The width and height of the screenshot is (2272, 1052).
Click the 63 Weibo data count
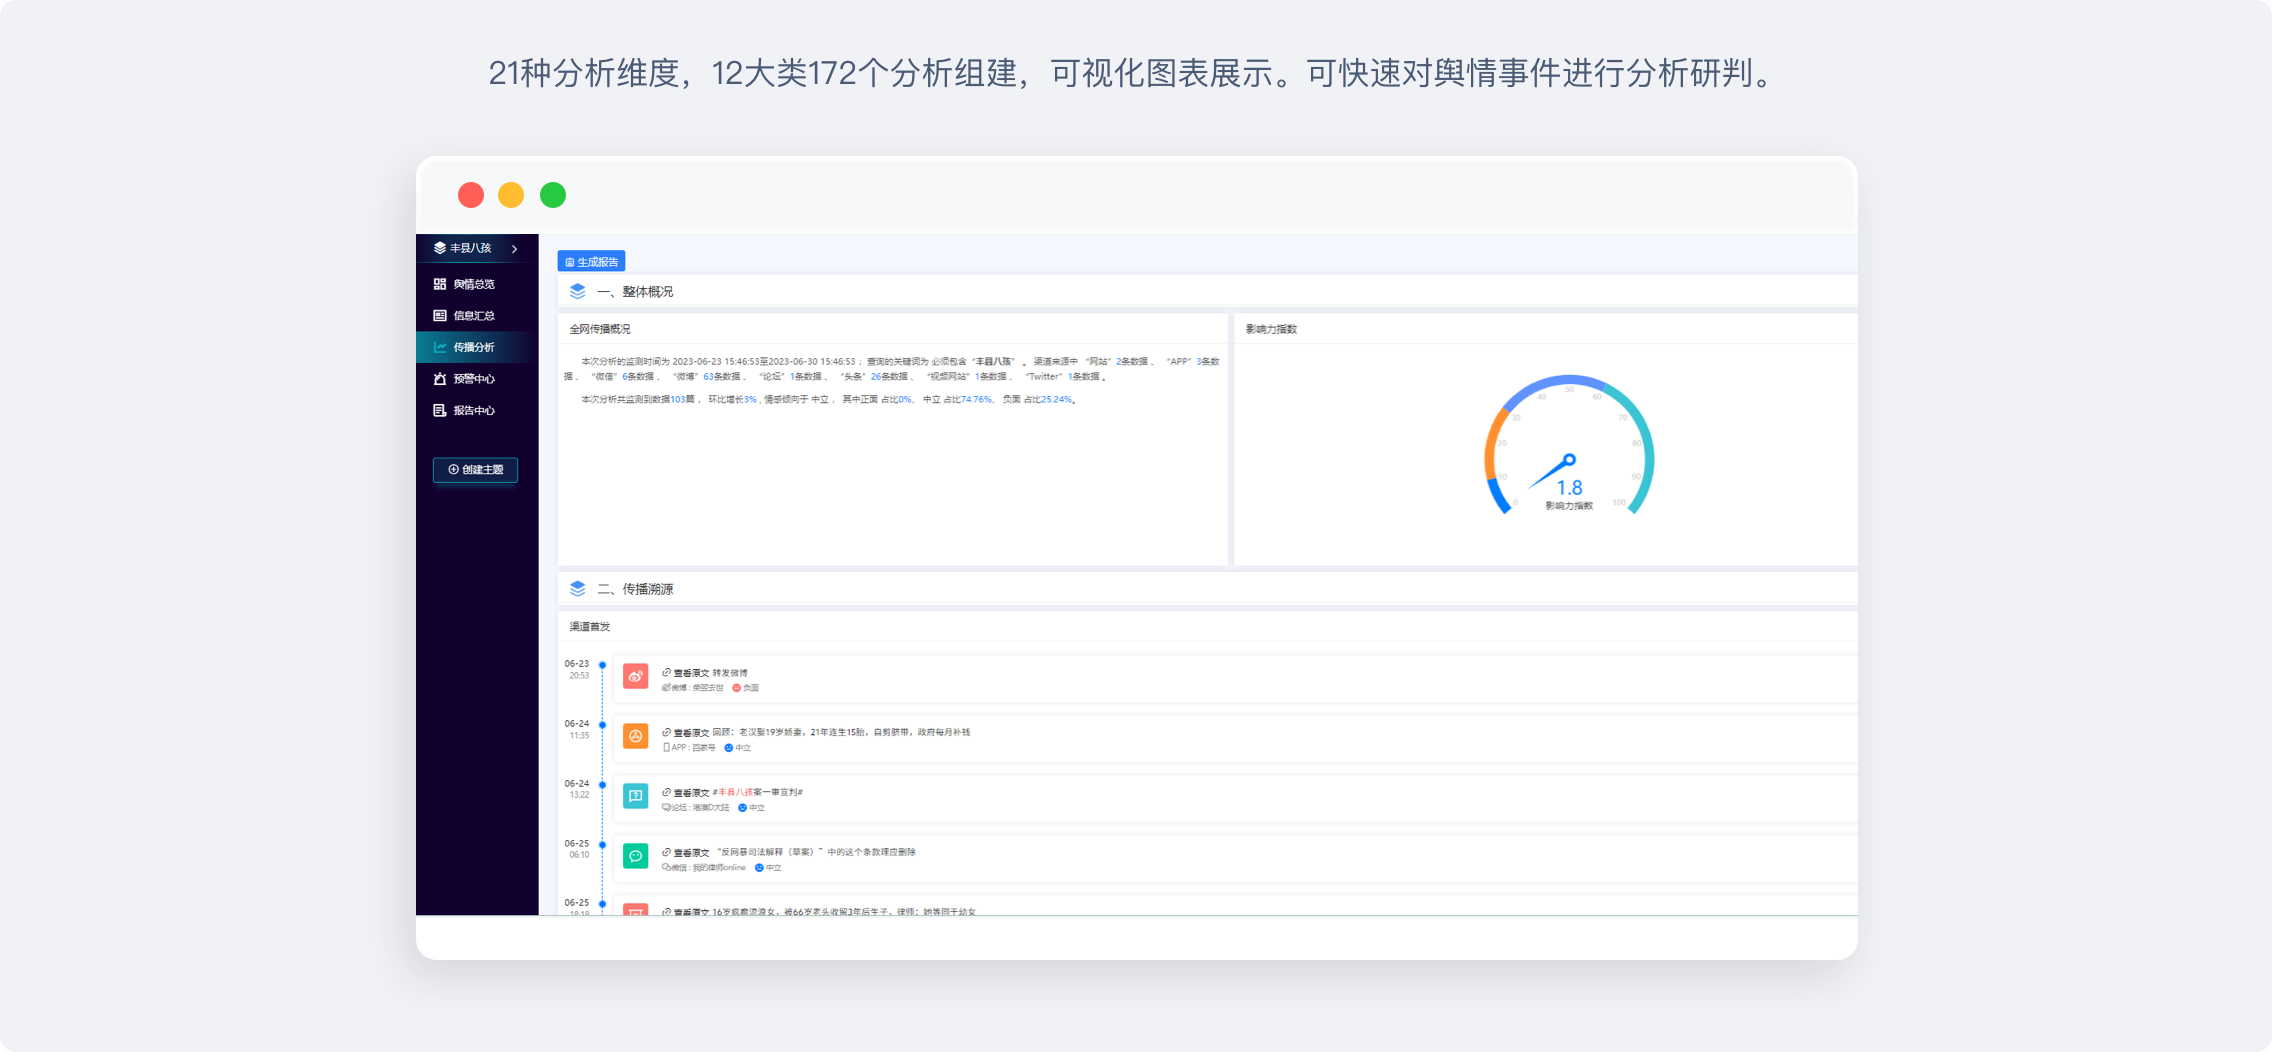pos(708,377)
